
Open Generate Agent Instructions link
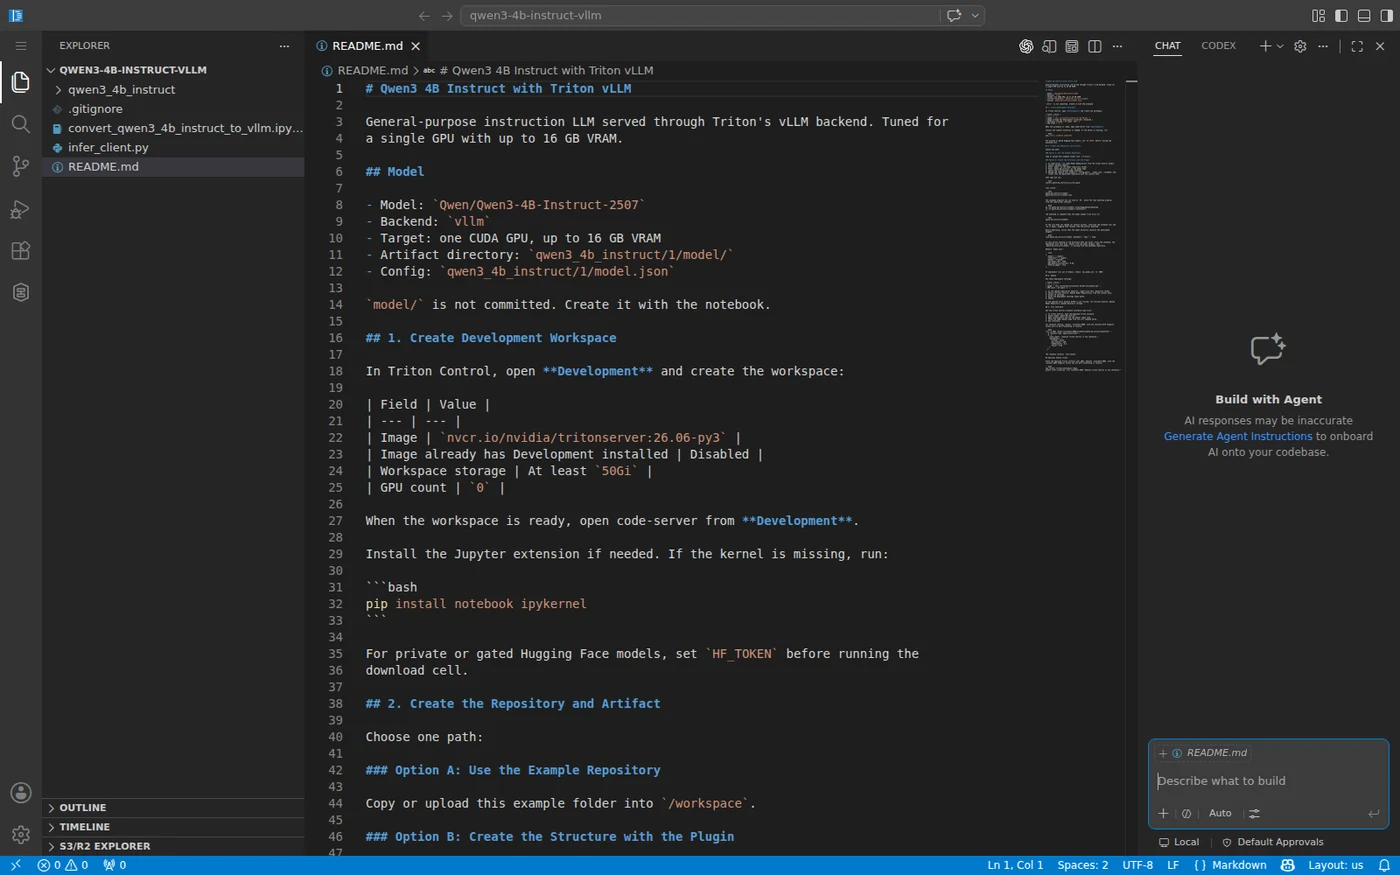(1238, 436)
